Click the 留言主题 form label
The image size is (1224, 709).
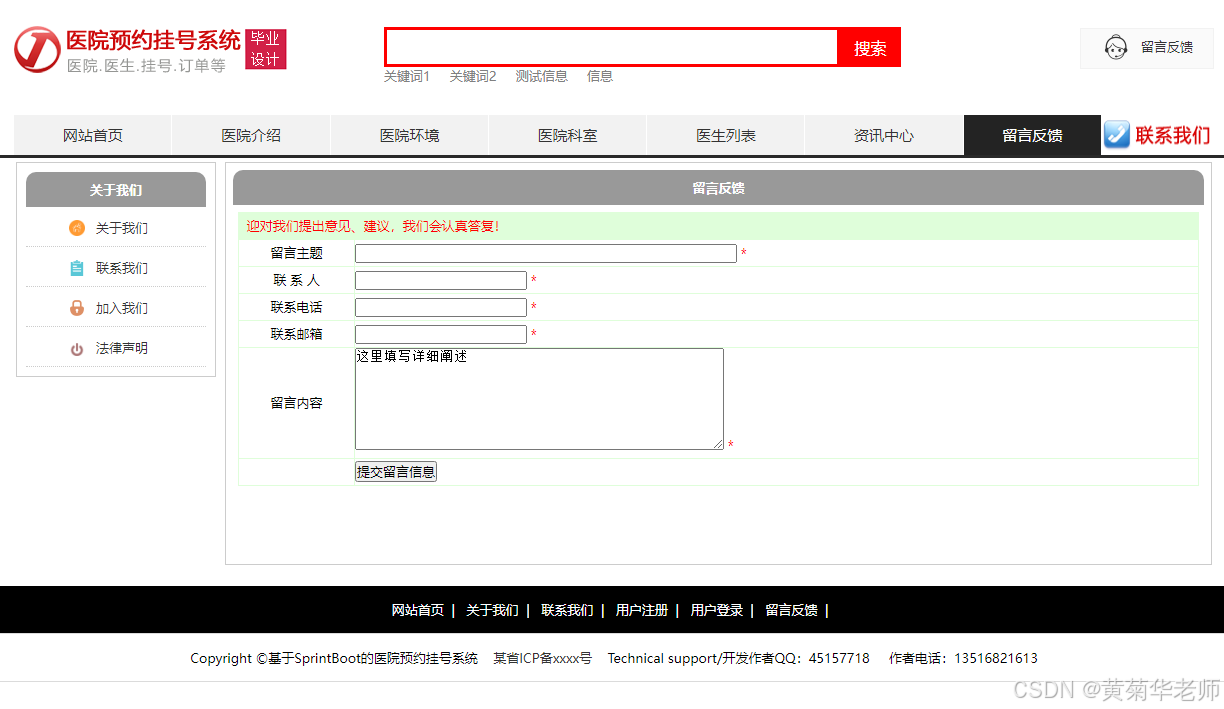(297, 253)
